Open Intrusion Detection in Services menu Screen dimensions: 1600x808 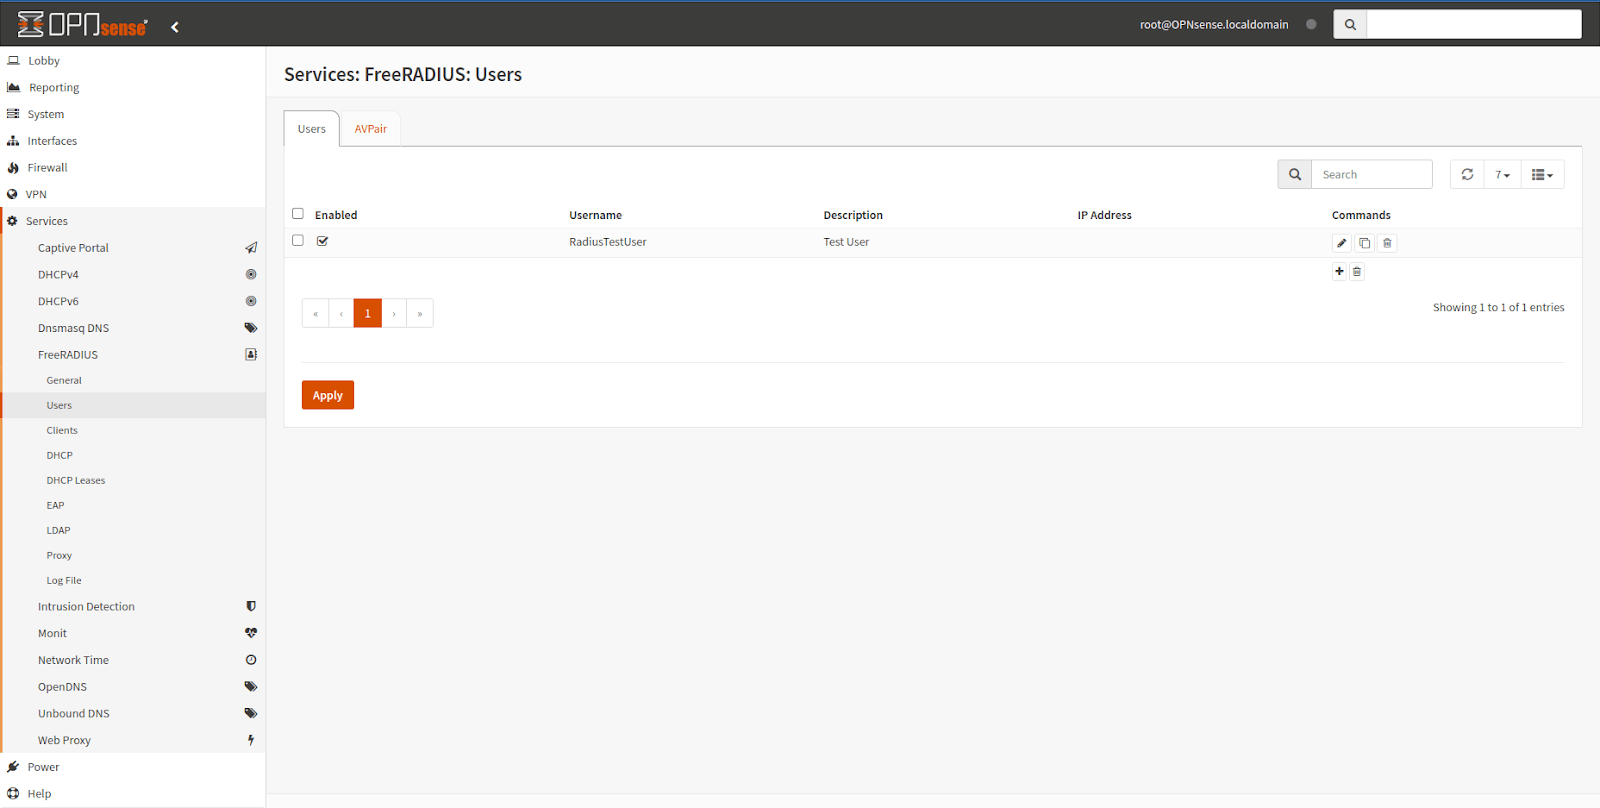point(86,606)
